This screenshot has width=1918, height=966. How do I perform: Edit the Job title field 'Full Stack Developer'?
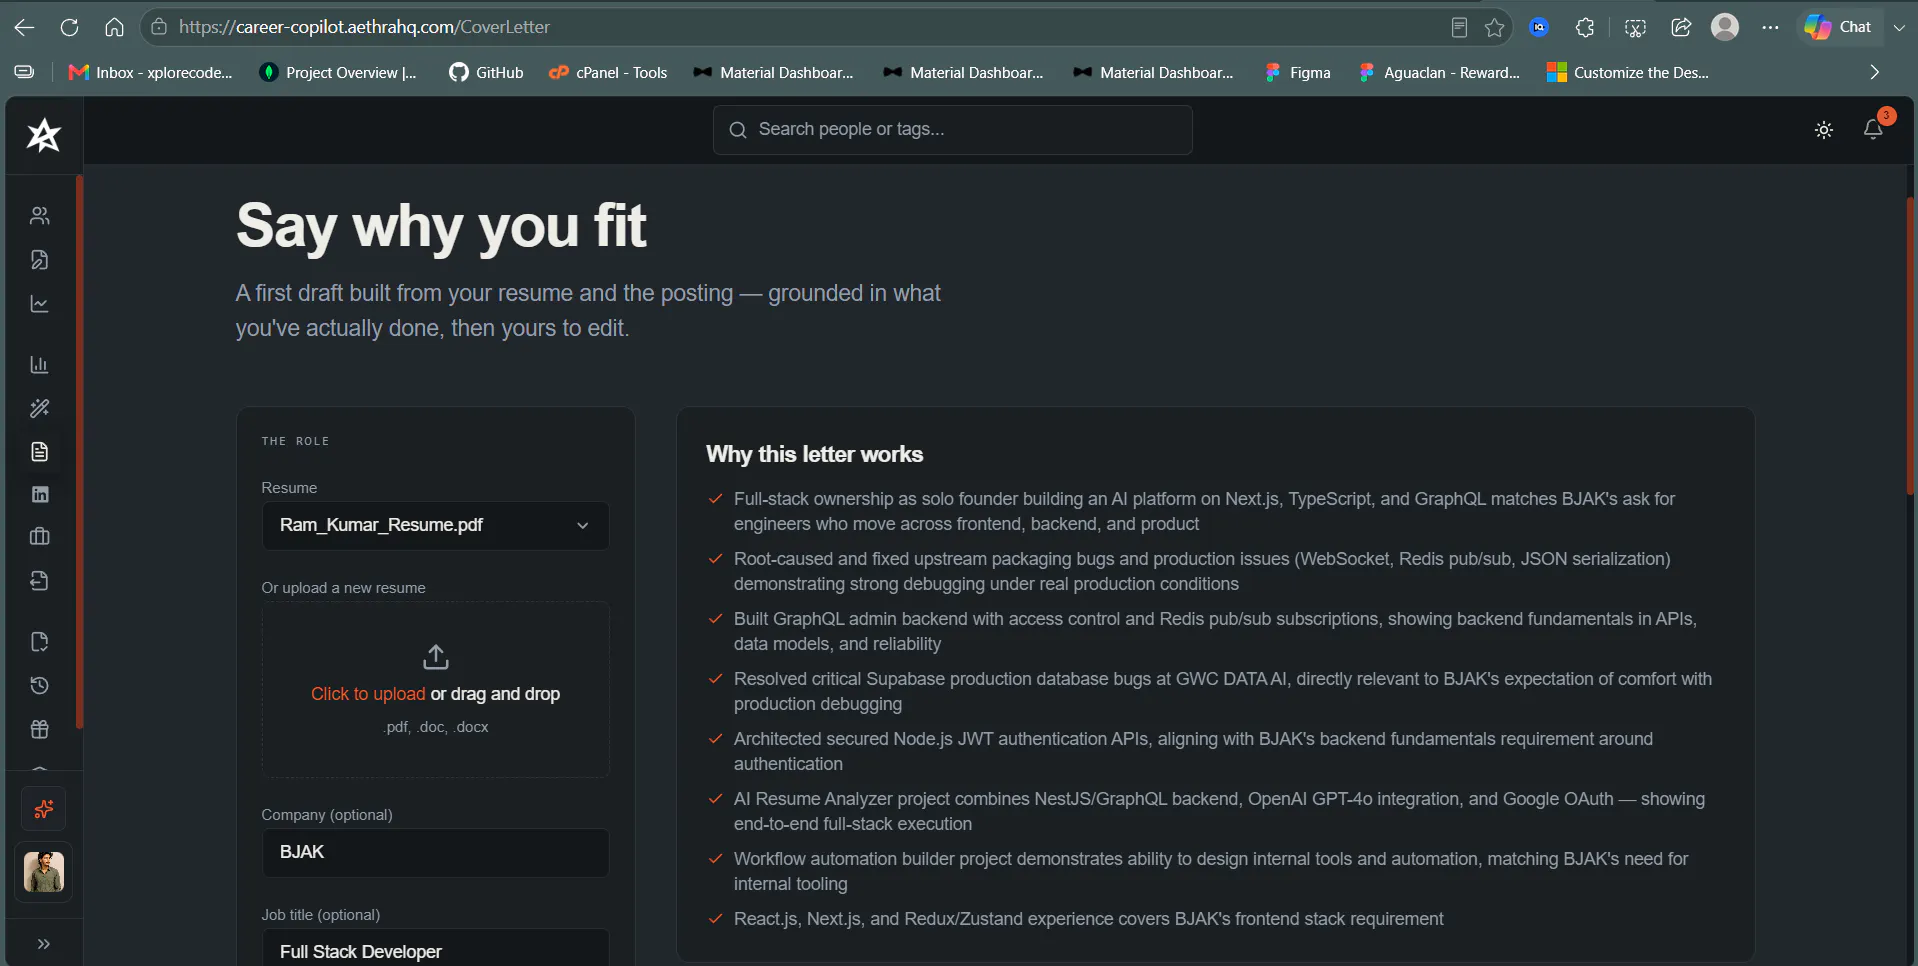pos(436,948)
